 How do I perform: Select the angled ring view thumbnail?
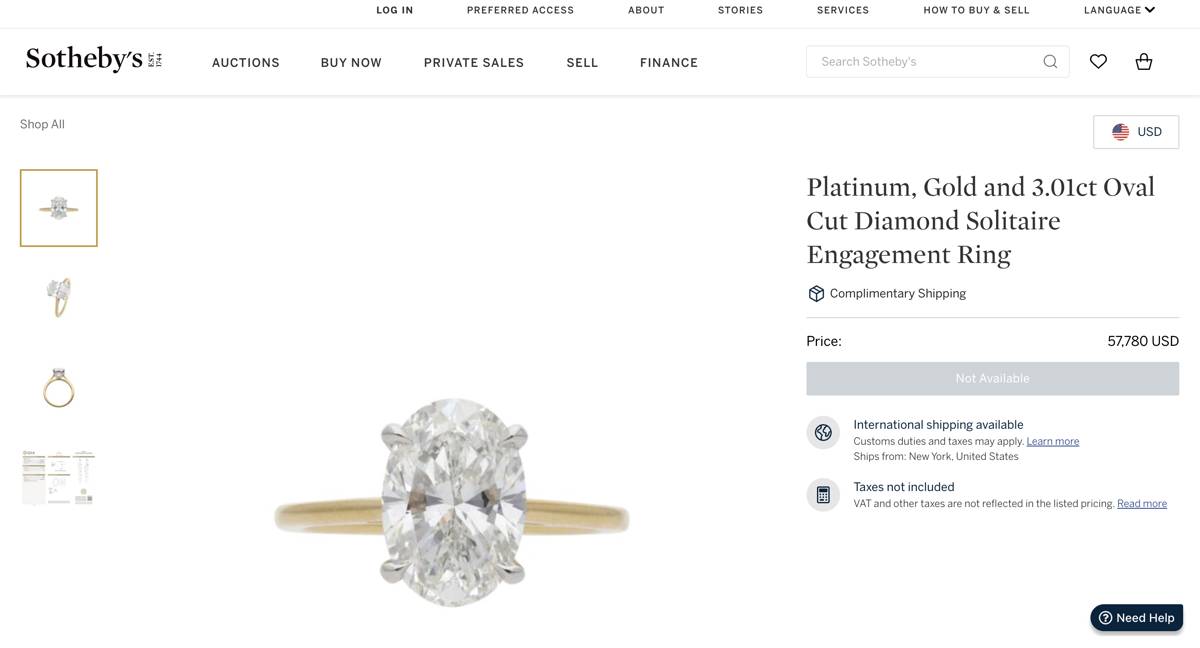(x=59, y=298)
